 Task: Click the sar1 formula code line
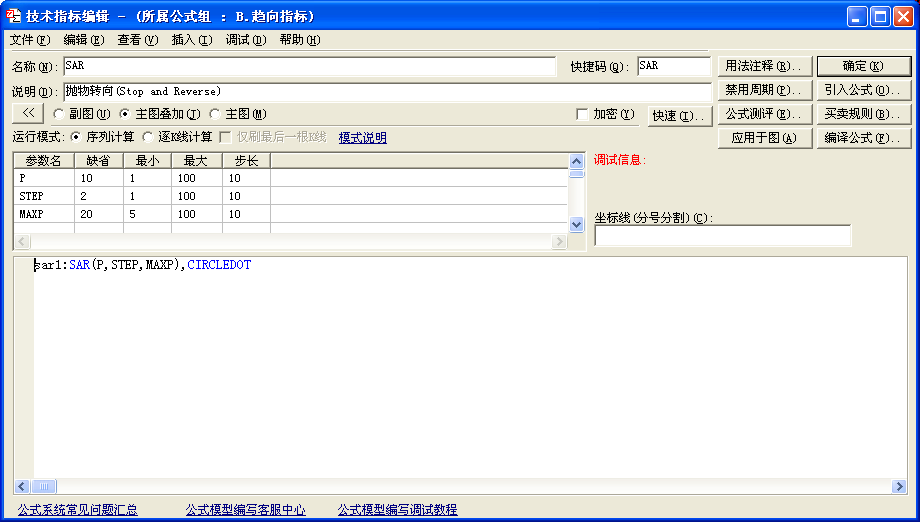pos(143,265)
